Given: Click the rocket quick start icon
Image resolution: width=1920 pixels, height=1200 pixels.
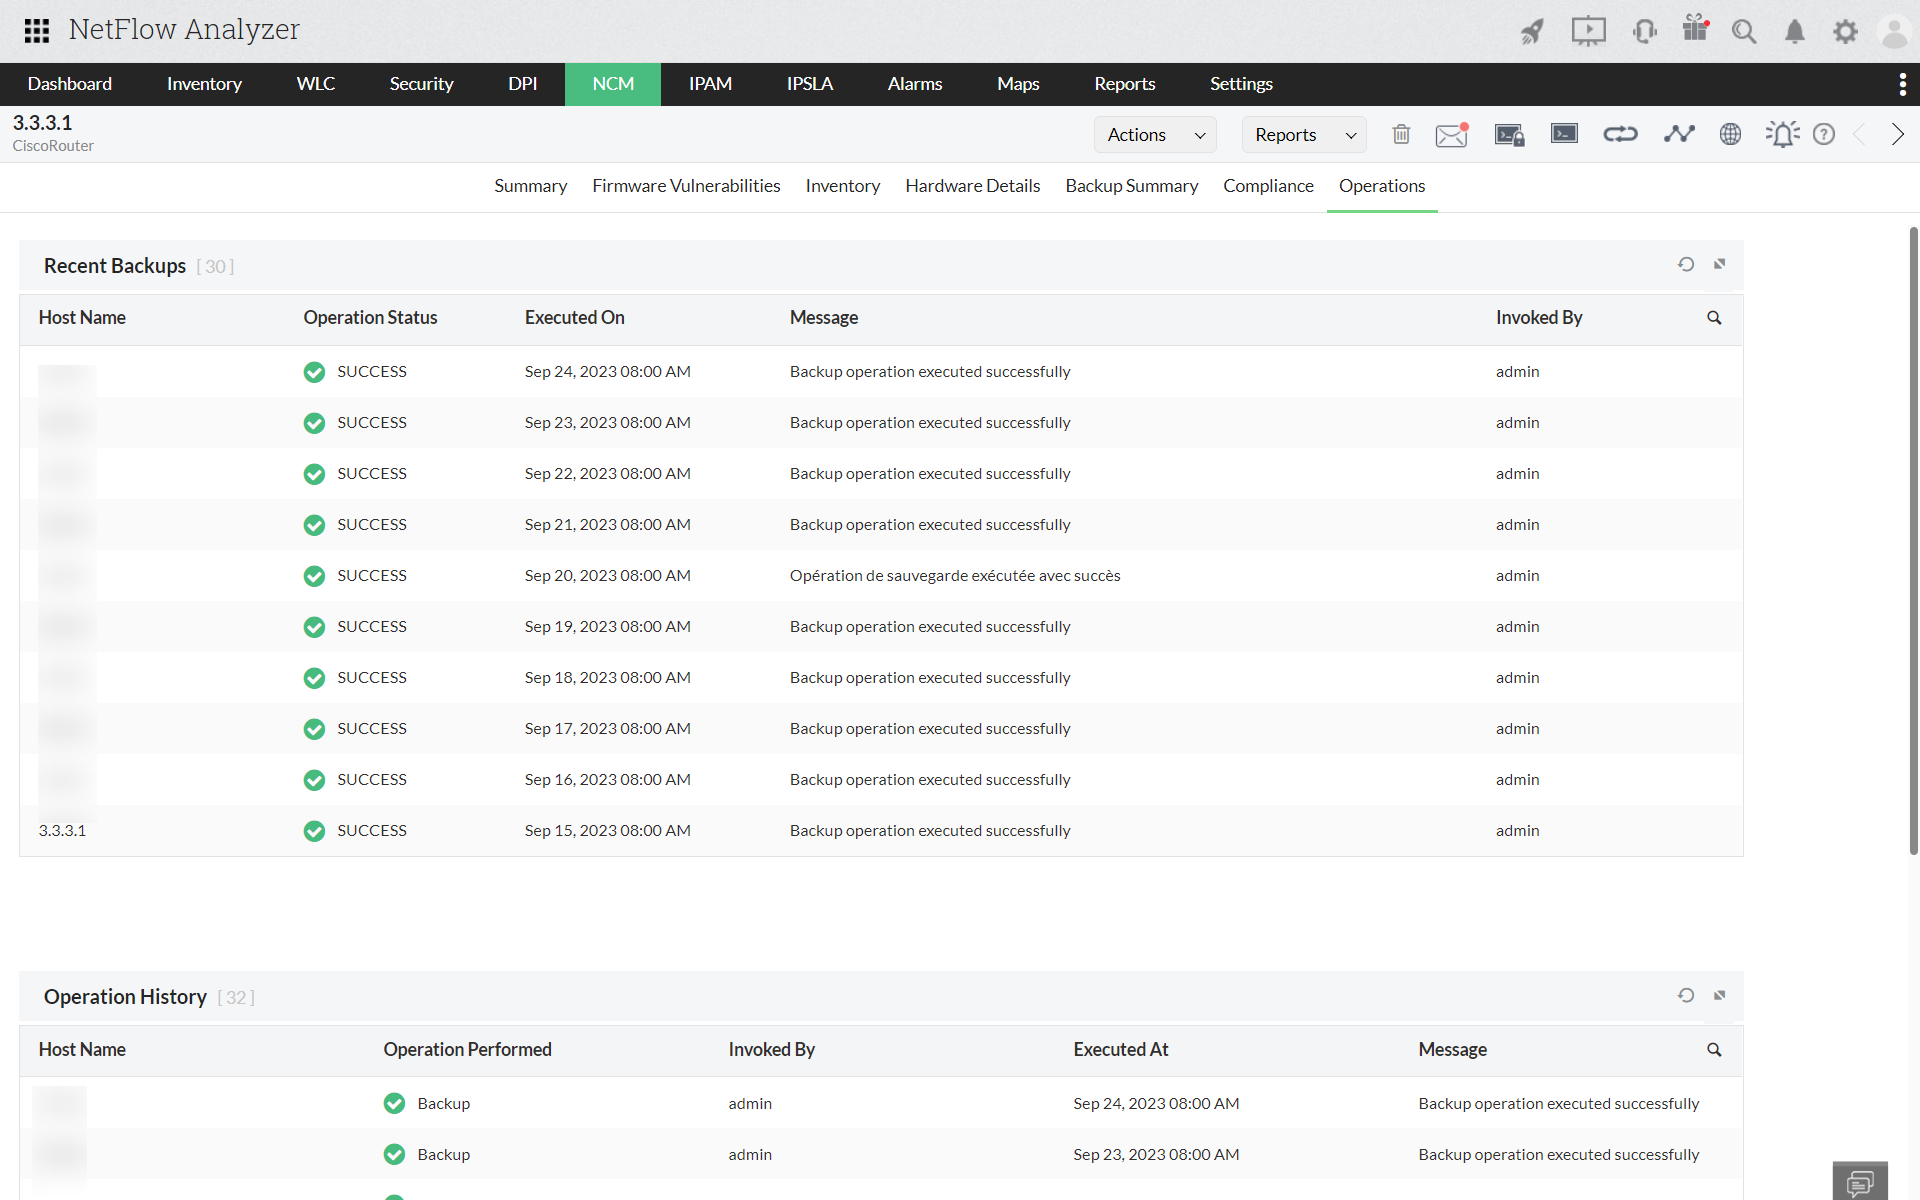Looking at the screenshot, I should pos(1532,31).
